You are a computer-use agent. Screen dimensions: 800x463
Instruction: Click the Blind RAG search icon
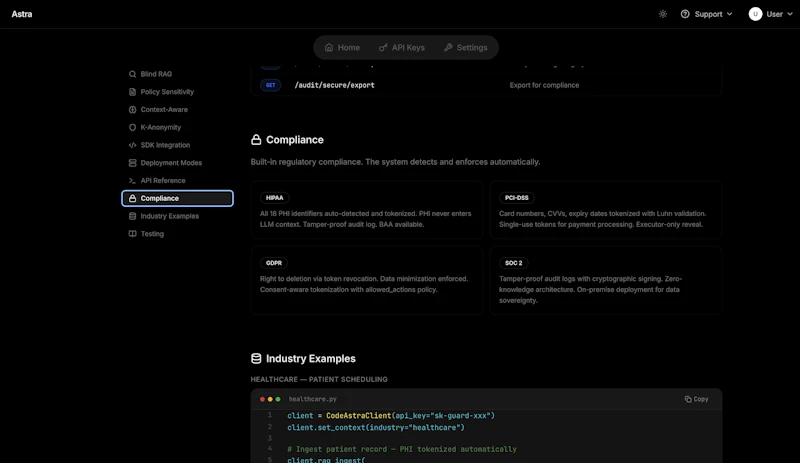tap(132, 74)
